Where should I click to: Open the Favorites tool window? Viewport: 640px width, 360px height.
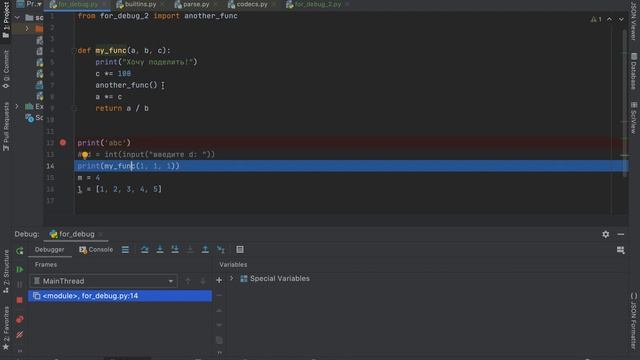pos(6,328)
